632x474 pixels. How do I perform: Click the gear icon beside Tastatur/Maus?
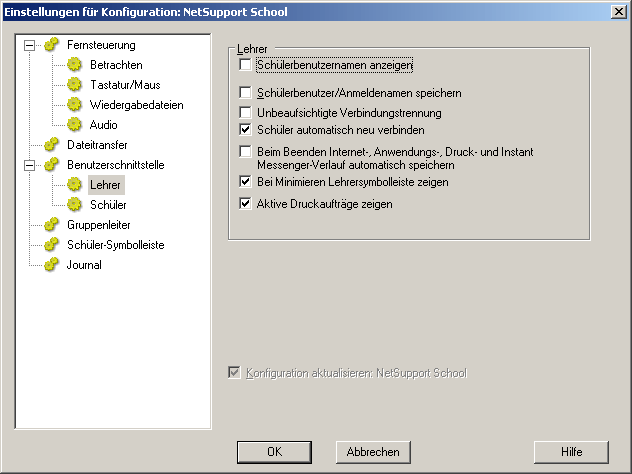[73, 85]
